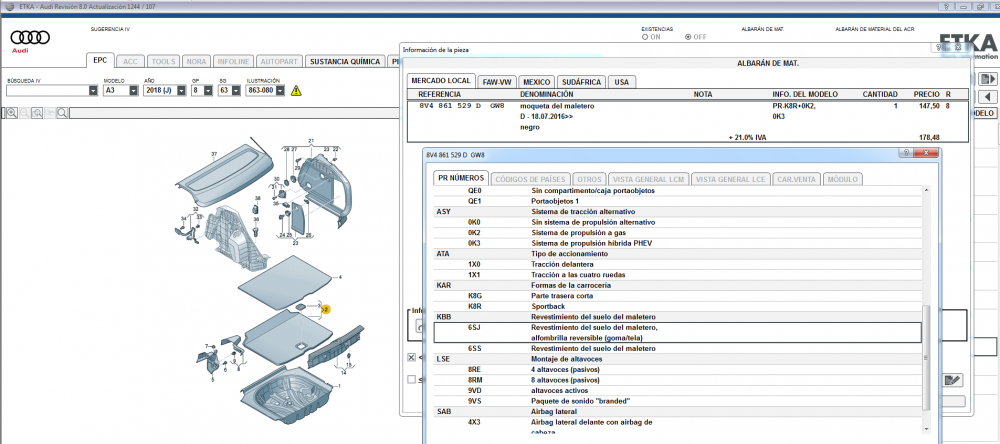1000x444 pixels.
Task: Select the FAW-VW market tab
Action: (x=497, y=82)
